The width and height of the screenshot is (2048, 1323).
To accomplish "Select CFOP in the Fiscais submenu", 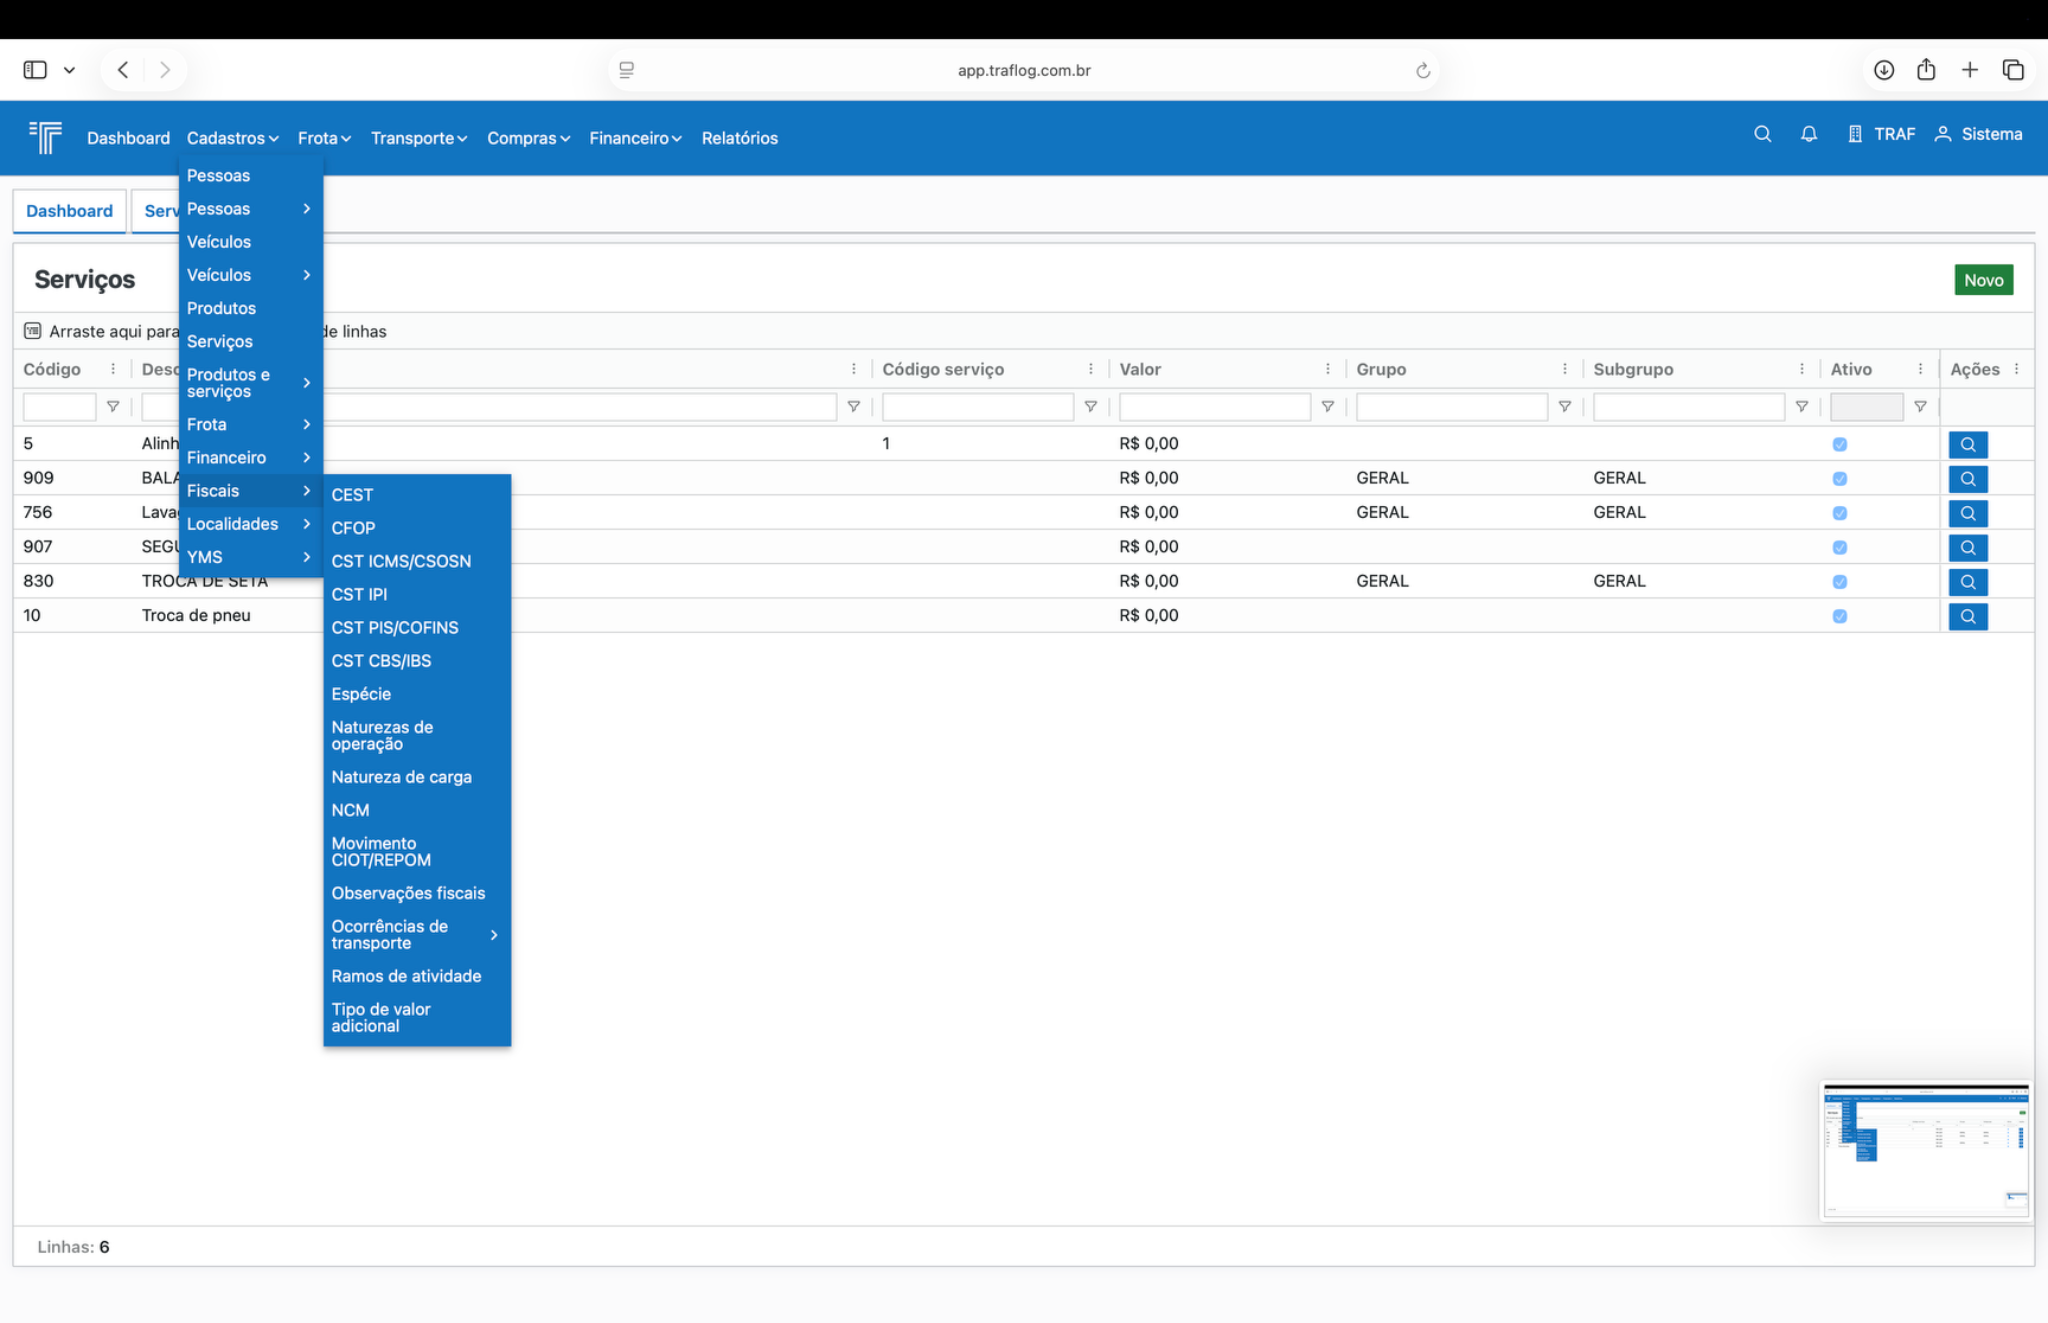I will click(x=353, y=528).
